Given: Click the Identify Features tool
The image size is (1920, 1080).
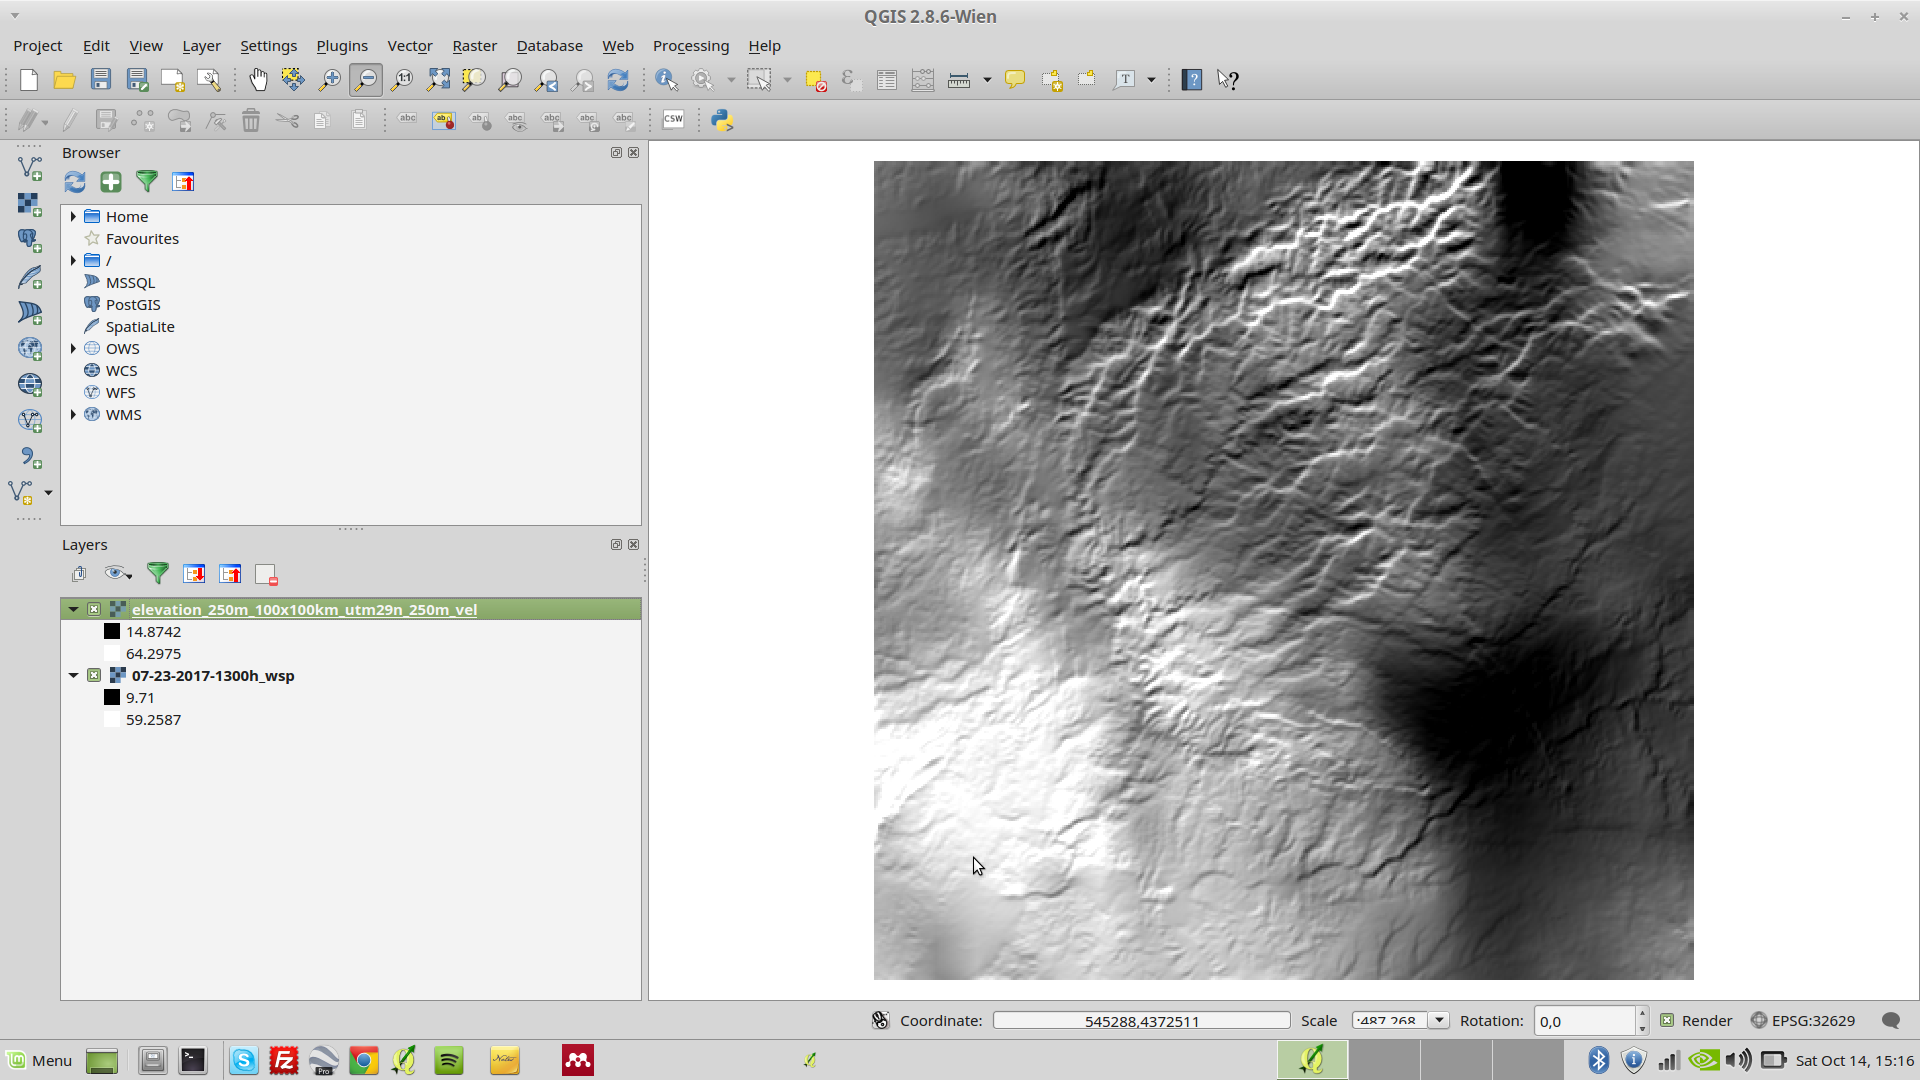Looking at the screenshot, I should pyautogui.click(x=666, y=80).
